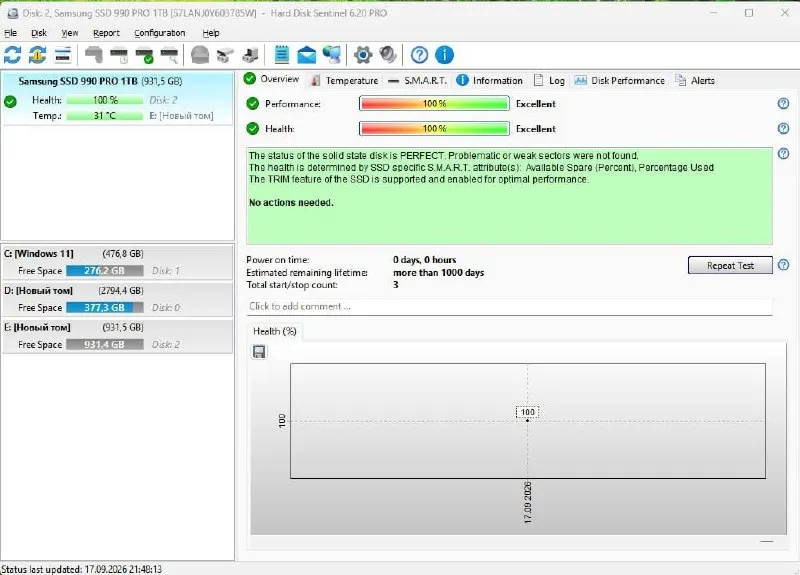Click the status last updated text
The image size is (800, 575).
tap(82, 569)
